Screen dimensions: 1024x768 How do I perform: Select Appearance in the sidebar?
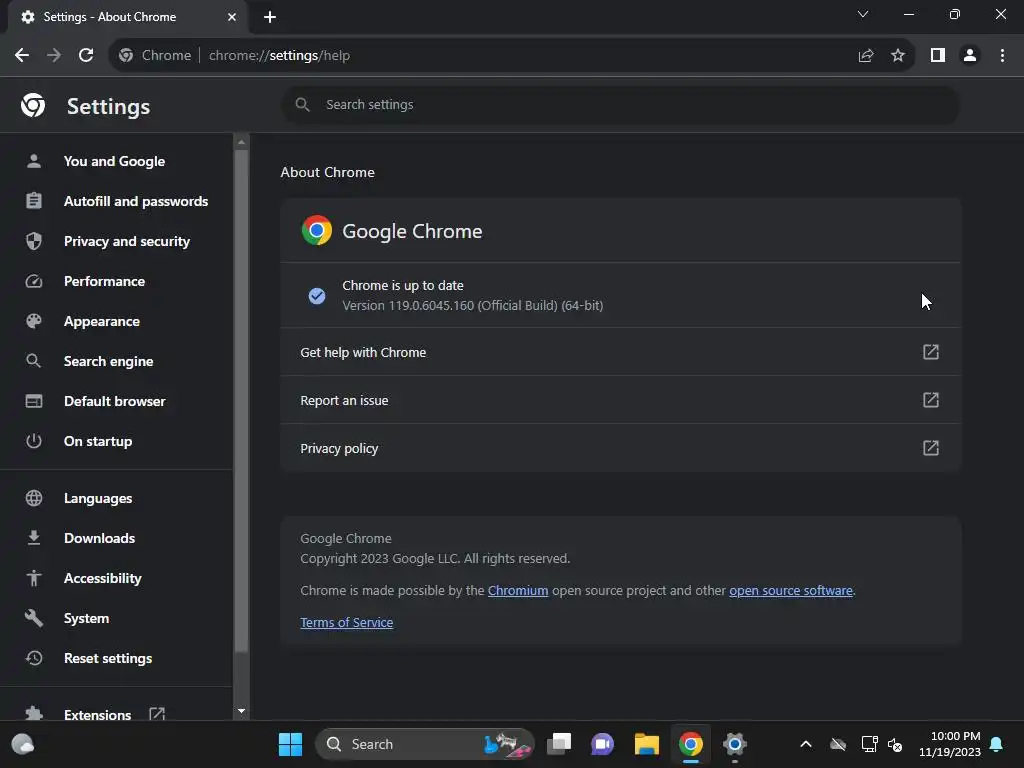click(x=116, y=321)
